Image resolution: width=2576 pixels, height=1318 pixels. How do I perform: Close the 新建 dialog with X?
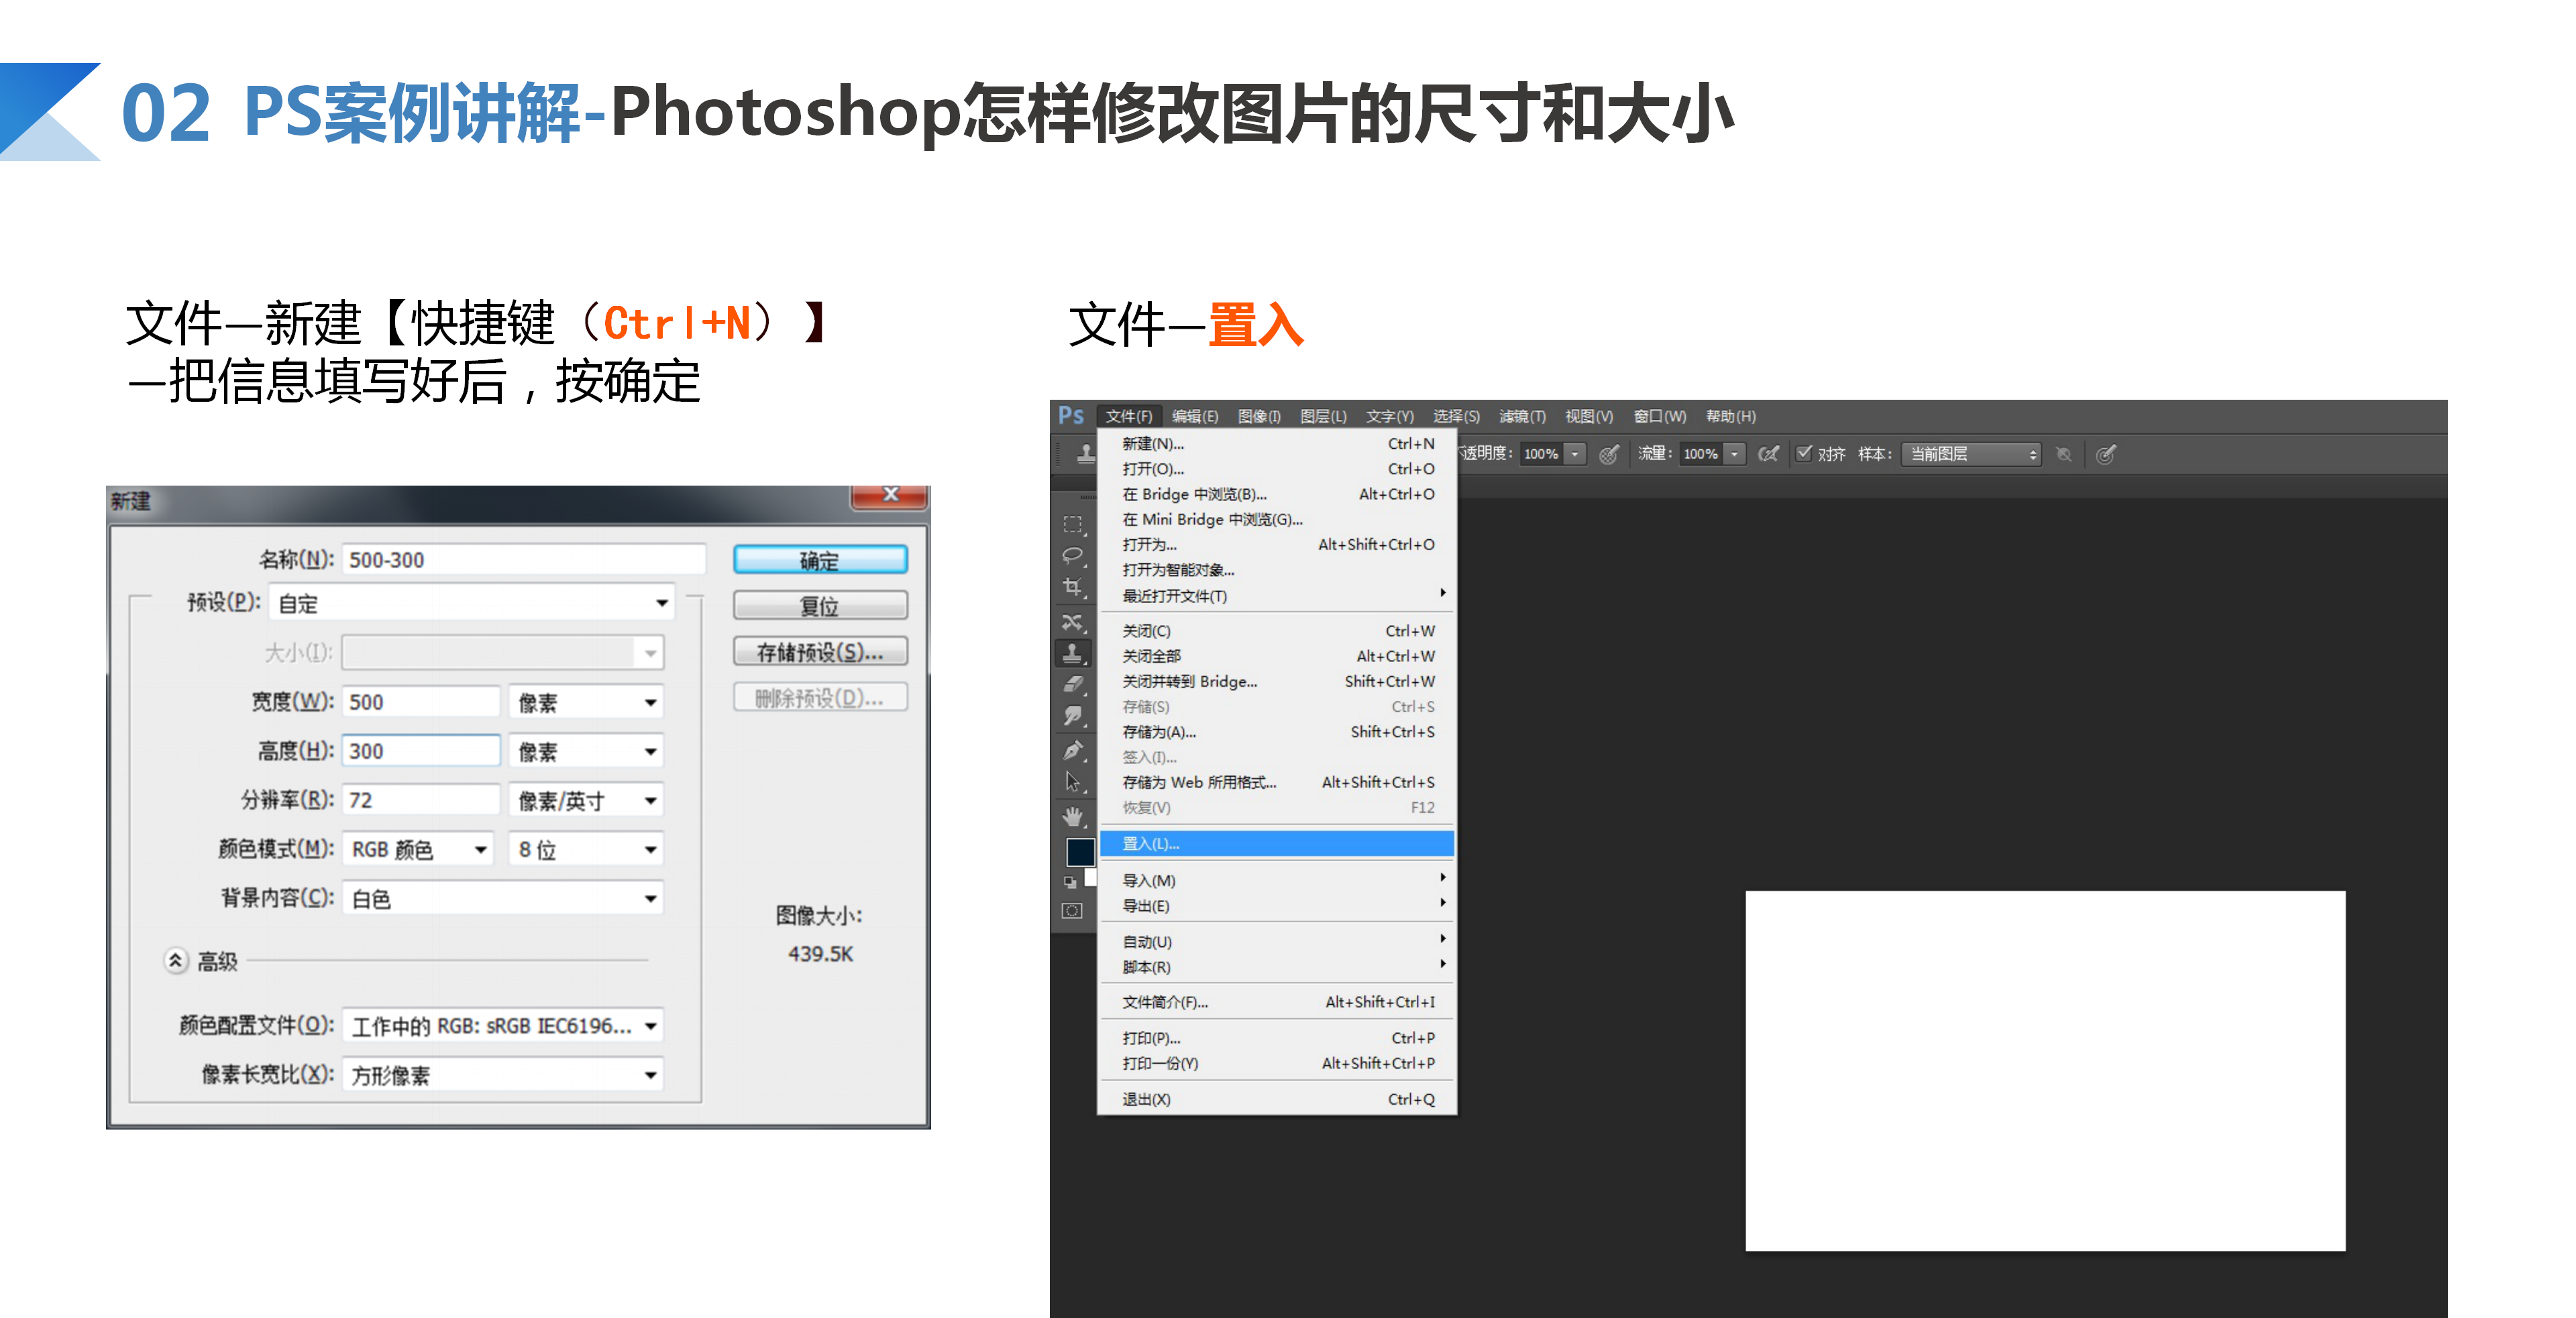coord(889,495)
